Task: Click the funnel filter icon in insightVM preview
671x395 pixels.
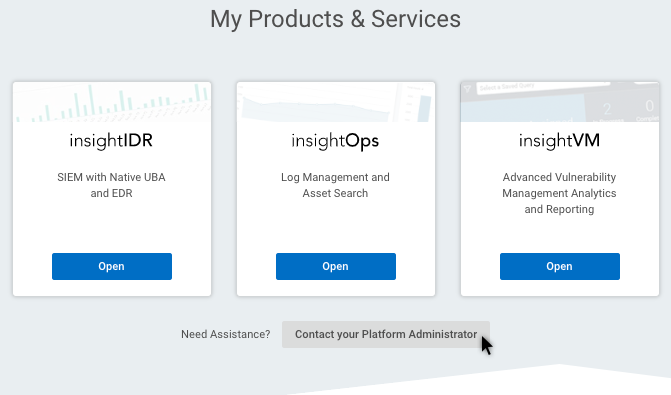Action: [467, 89]
